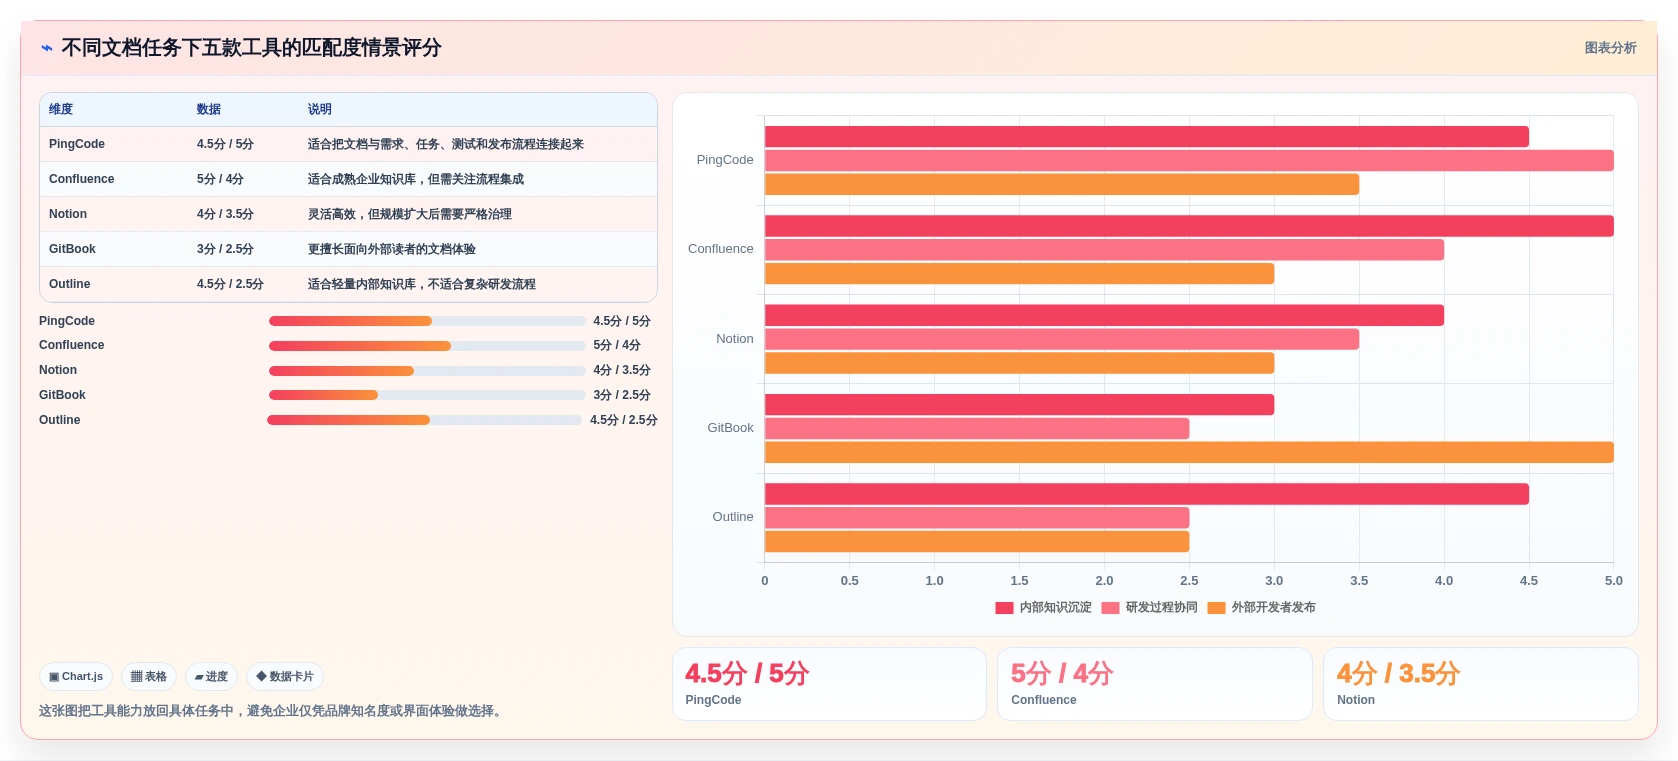Toggle the 外部开发者发布 legend swatch
Viewport: 1678px width, 761px height.
[1217, 608]
